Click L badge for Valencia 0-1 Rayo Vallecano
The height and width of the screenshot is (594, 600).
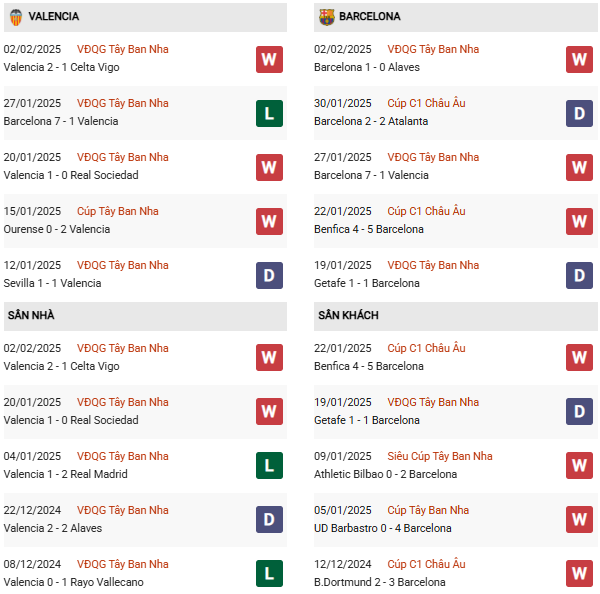pyautogui.click(x=269, y=574)
